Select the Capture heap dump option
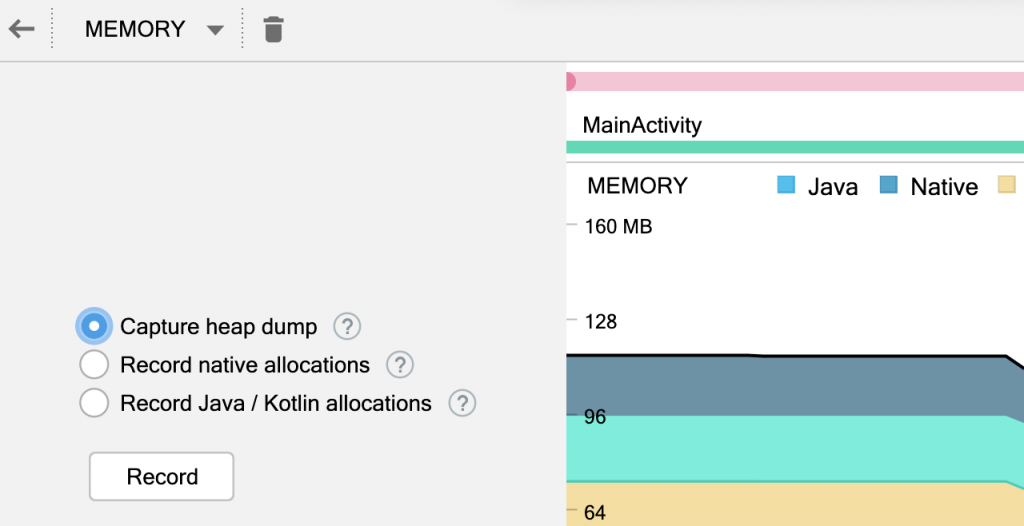Image resolution: width=1024 pixels, height=526 pixels. coord(94,326)
